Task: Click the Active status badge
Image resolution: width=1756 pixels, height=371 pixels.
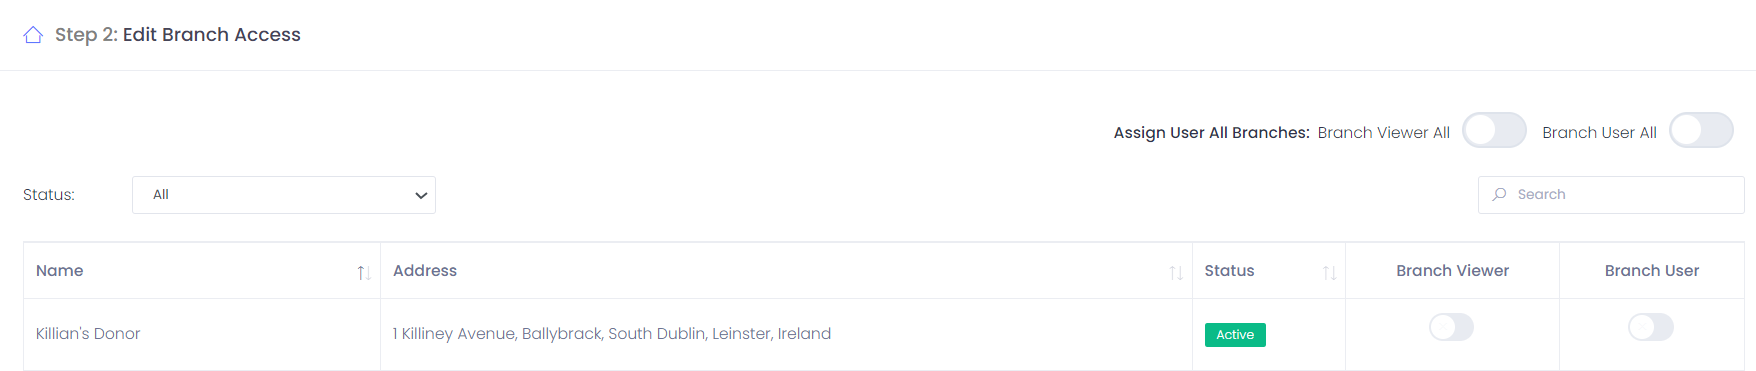Action: coord(1235,335)
